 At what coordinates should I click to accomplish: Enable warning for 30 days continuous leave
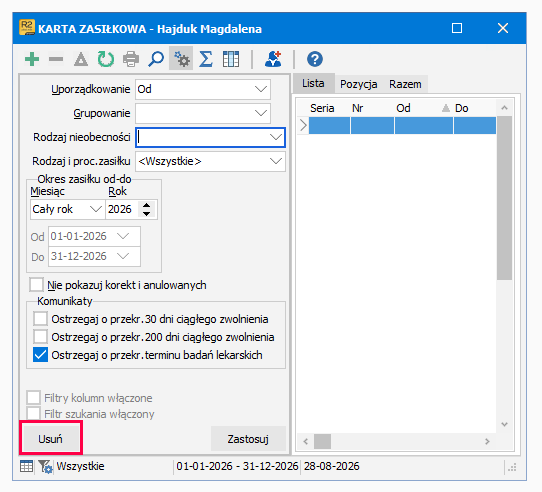tap(40, 318)
